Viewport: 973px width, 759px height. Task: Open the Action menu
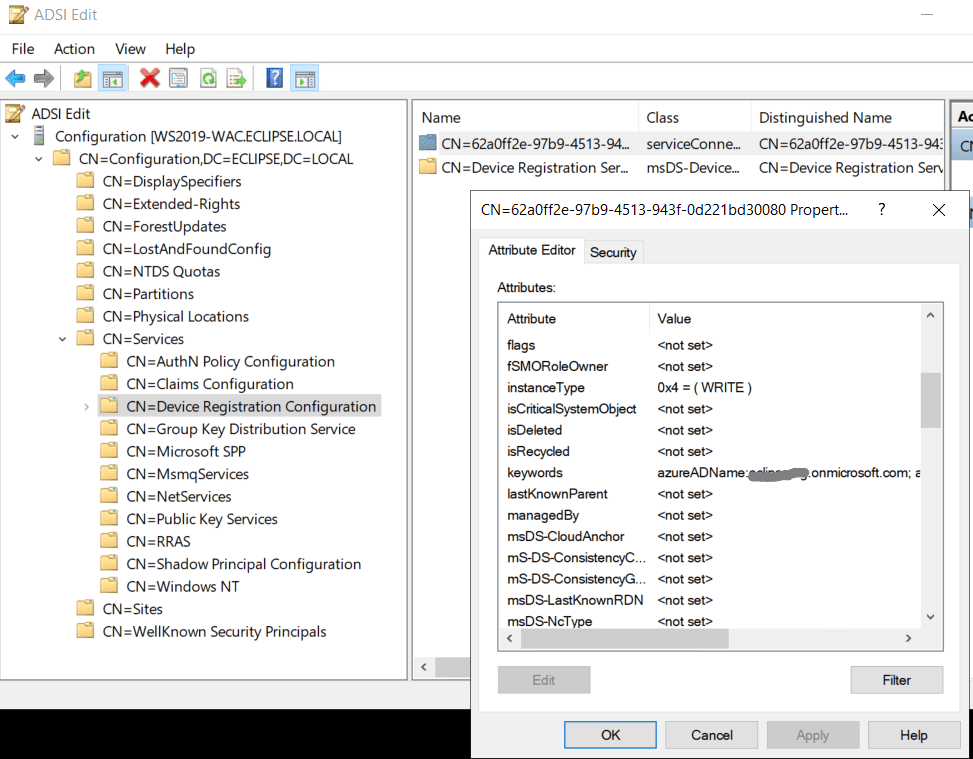(x=74, y=49)
